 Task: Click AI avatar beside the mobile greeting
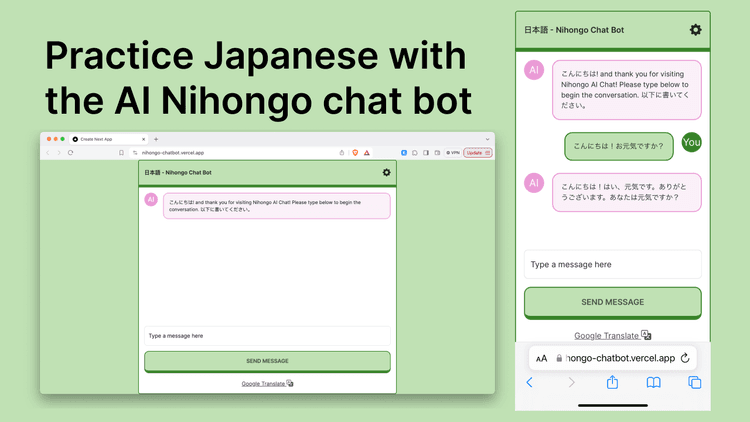(x=534, y=70)
